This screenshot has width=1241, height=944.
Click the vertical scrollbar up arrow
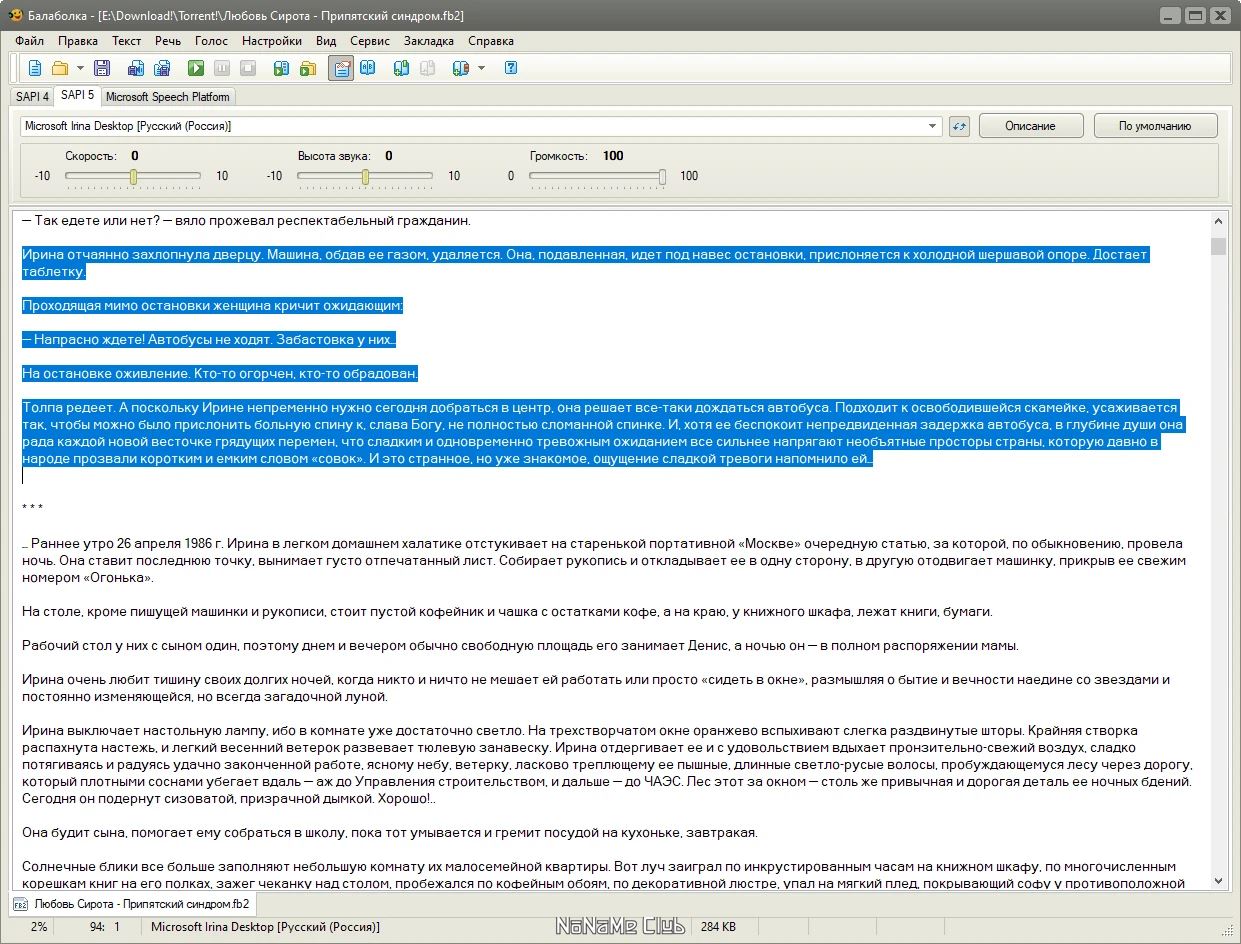click(1218, 220)
